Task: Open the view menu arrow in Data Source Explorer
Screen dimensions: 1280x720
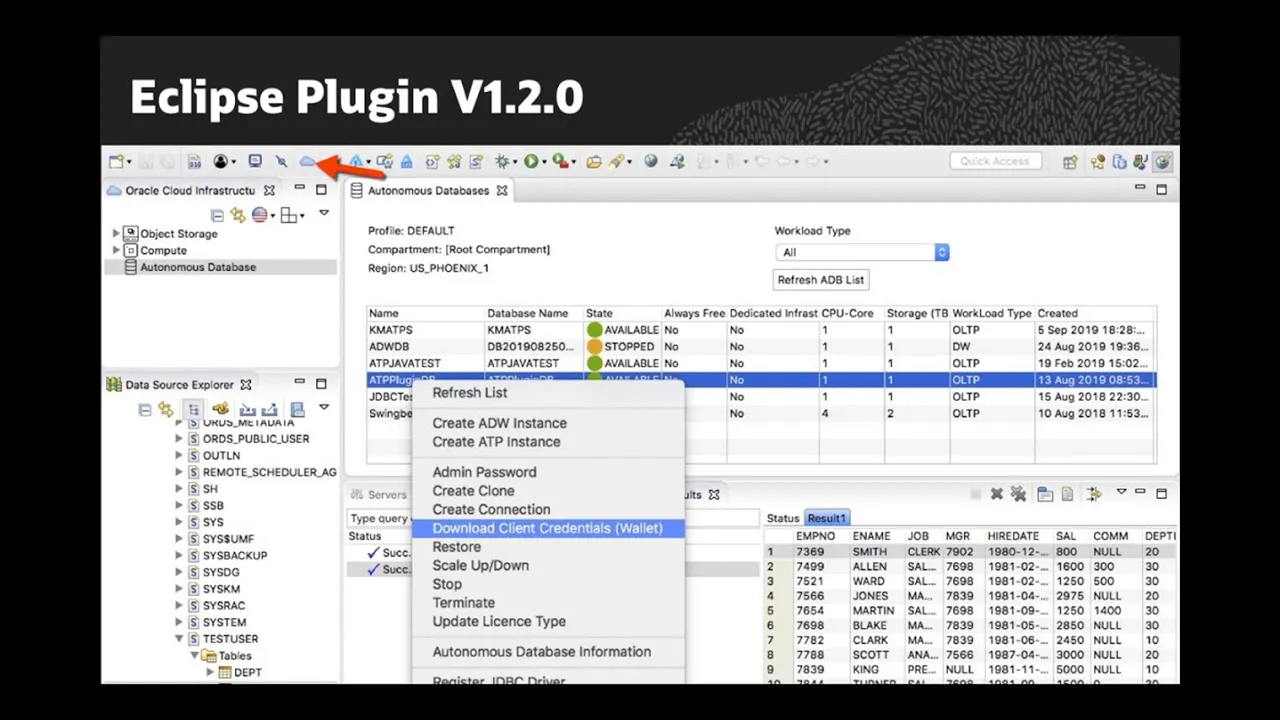Action: tap(324, 407)
